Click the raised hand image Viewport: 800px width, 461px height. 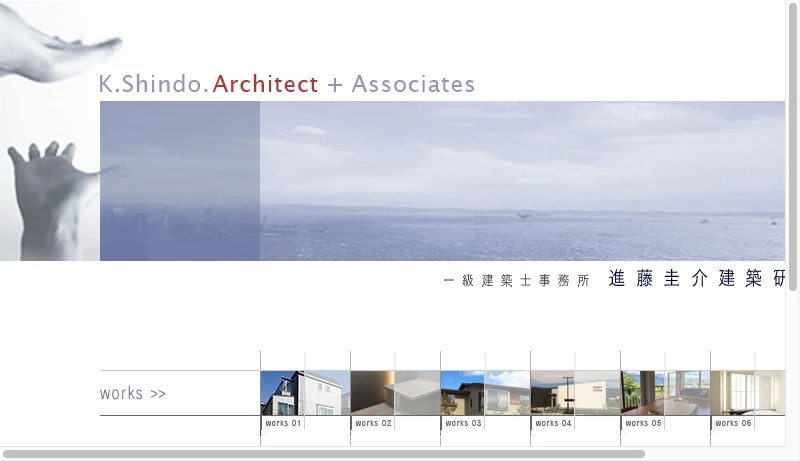click(x=56, y=200)
